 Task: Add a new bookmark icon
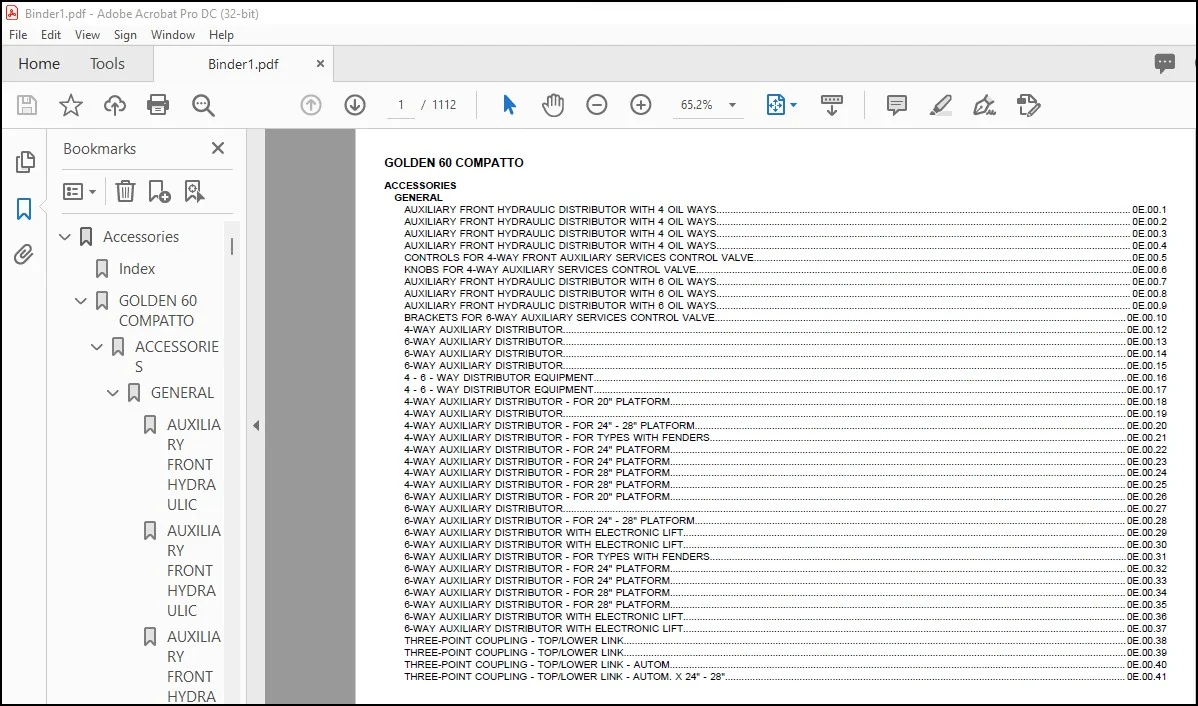159,191
